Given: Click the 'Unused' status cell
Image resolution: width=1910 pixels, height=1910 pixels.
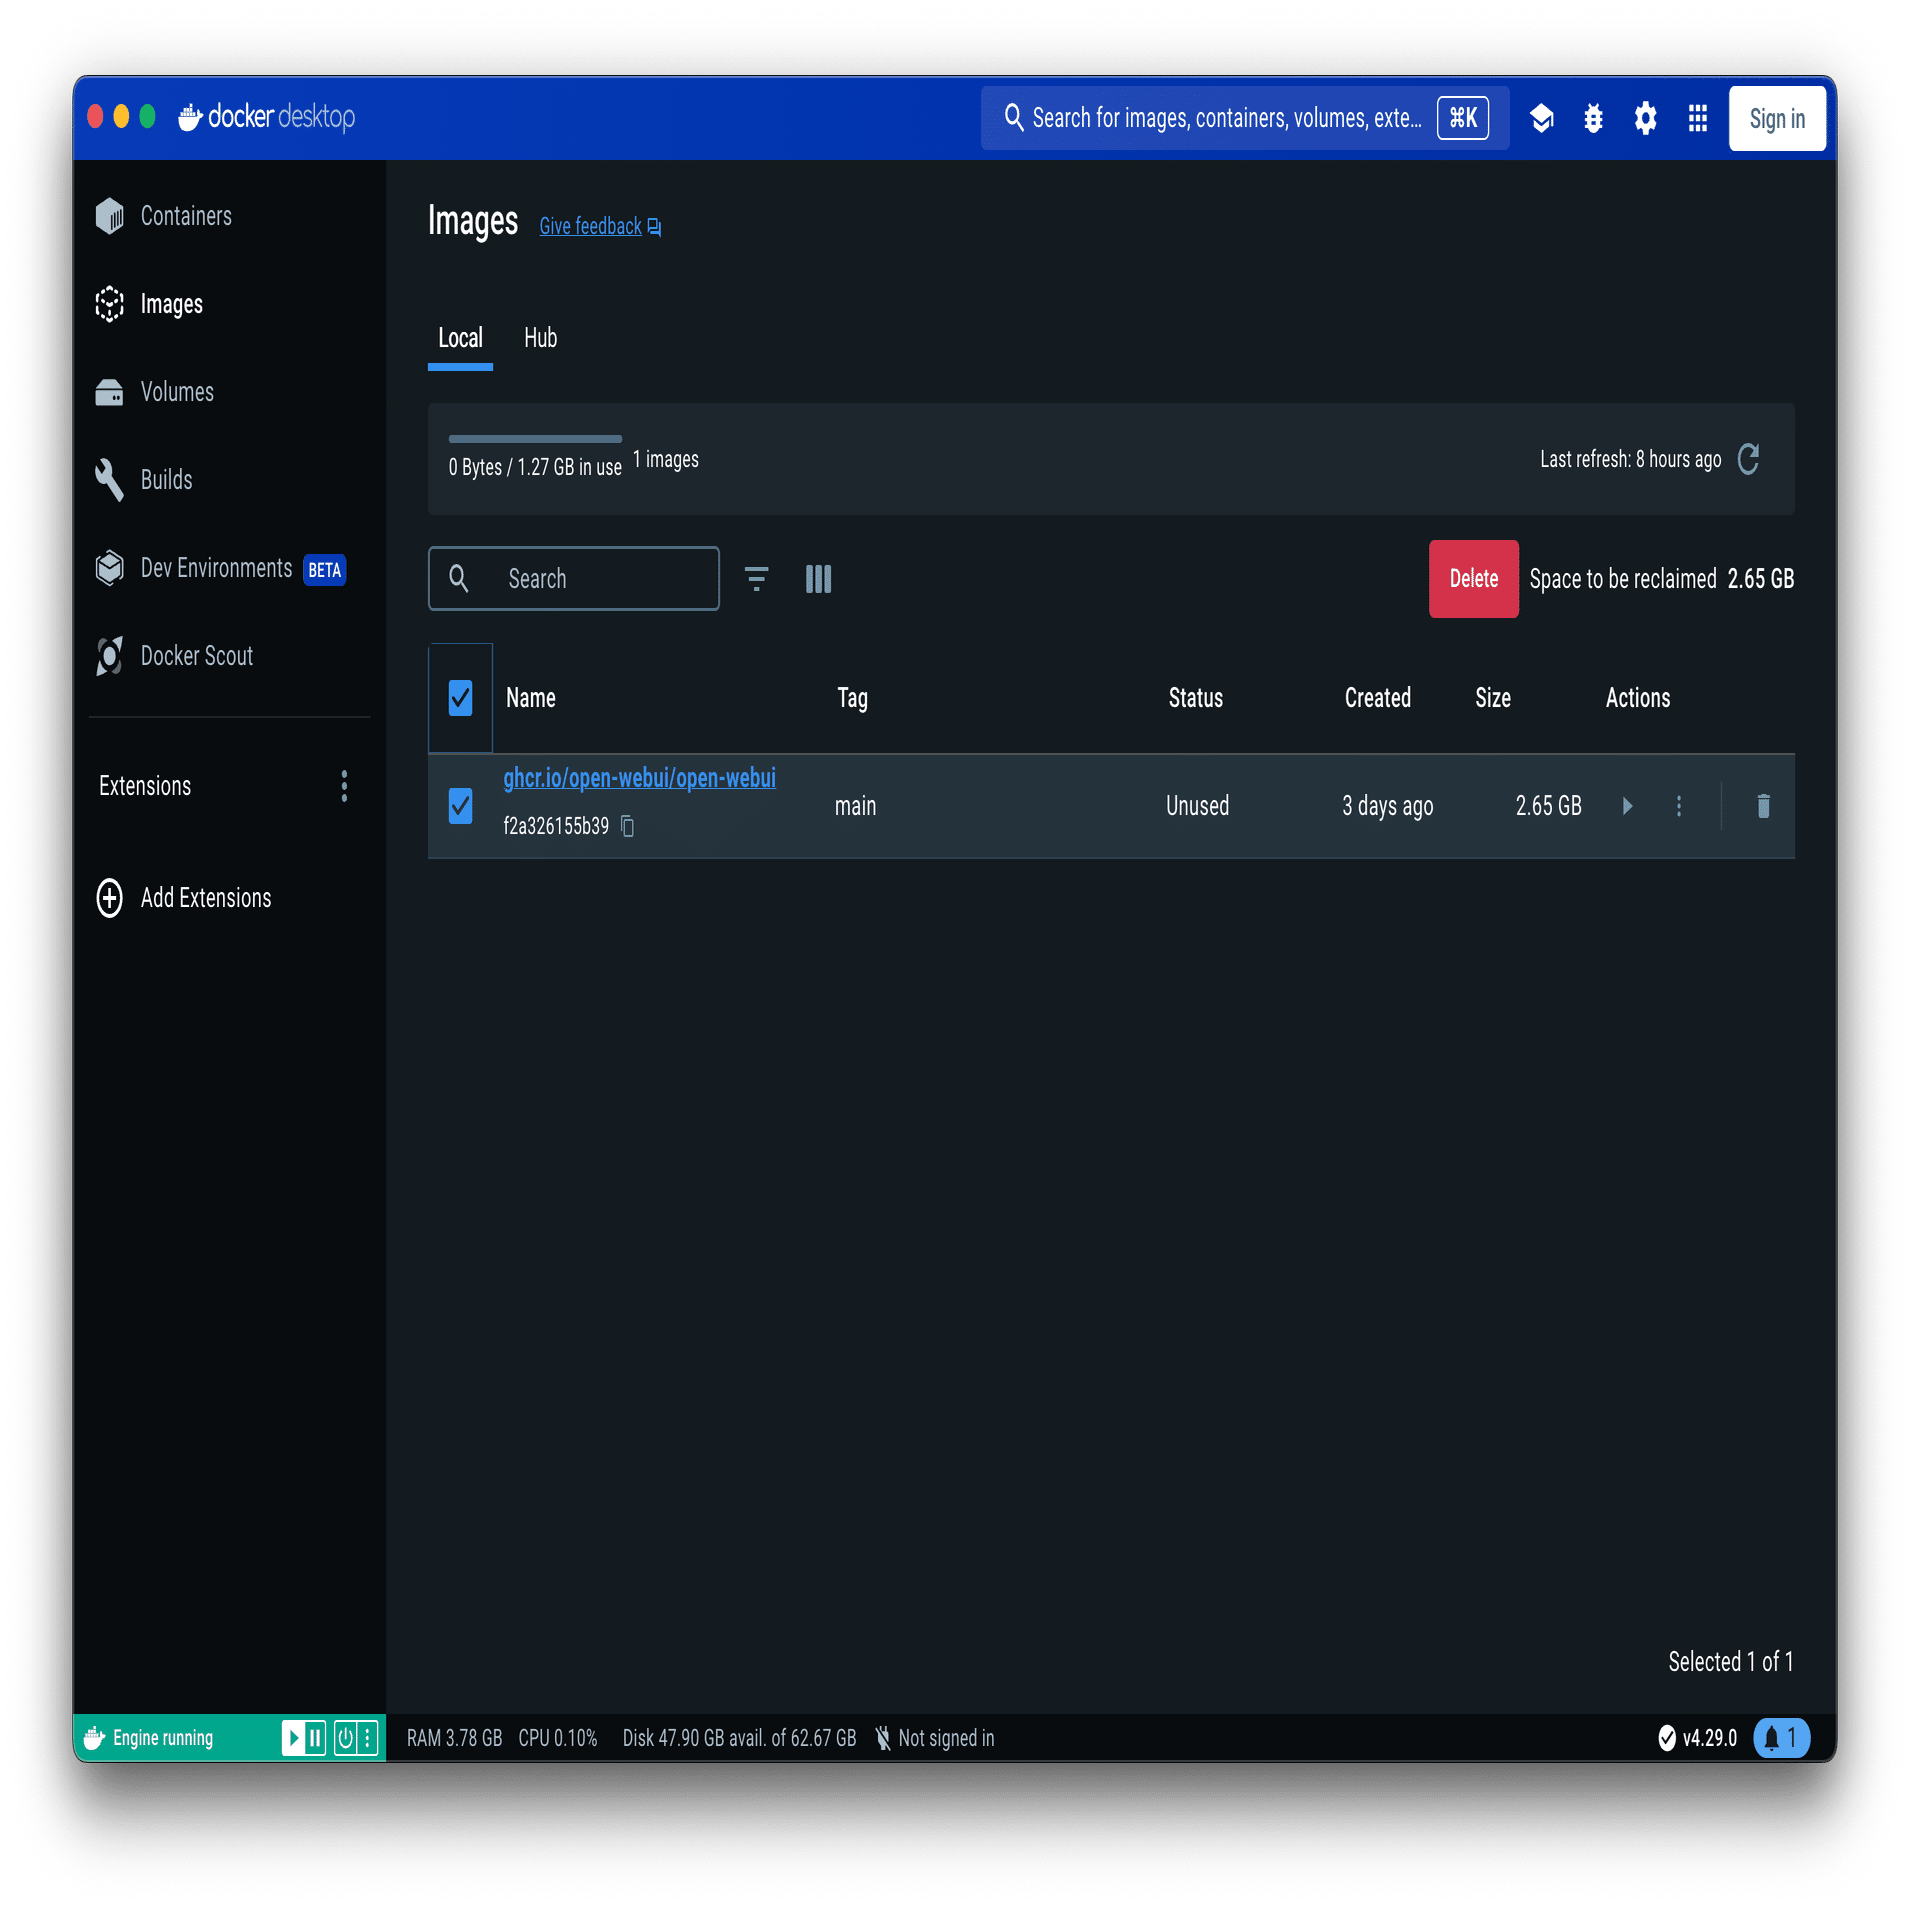Looking at the screenshot, I should tap(1197, 806).
